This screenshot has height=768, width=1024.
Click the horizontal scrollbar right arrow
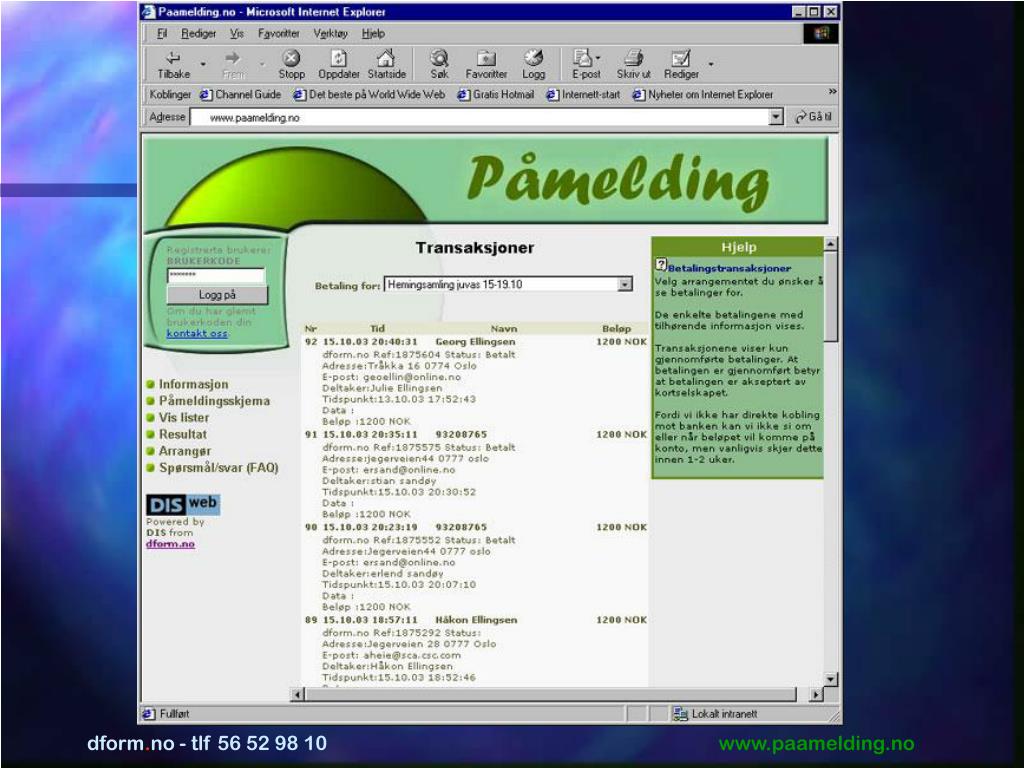coord(816,694)
